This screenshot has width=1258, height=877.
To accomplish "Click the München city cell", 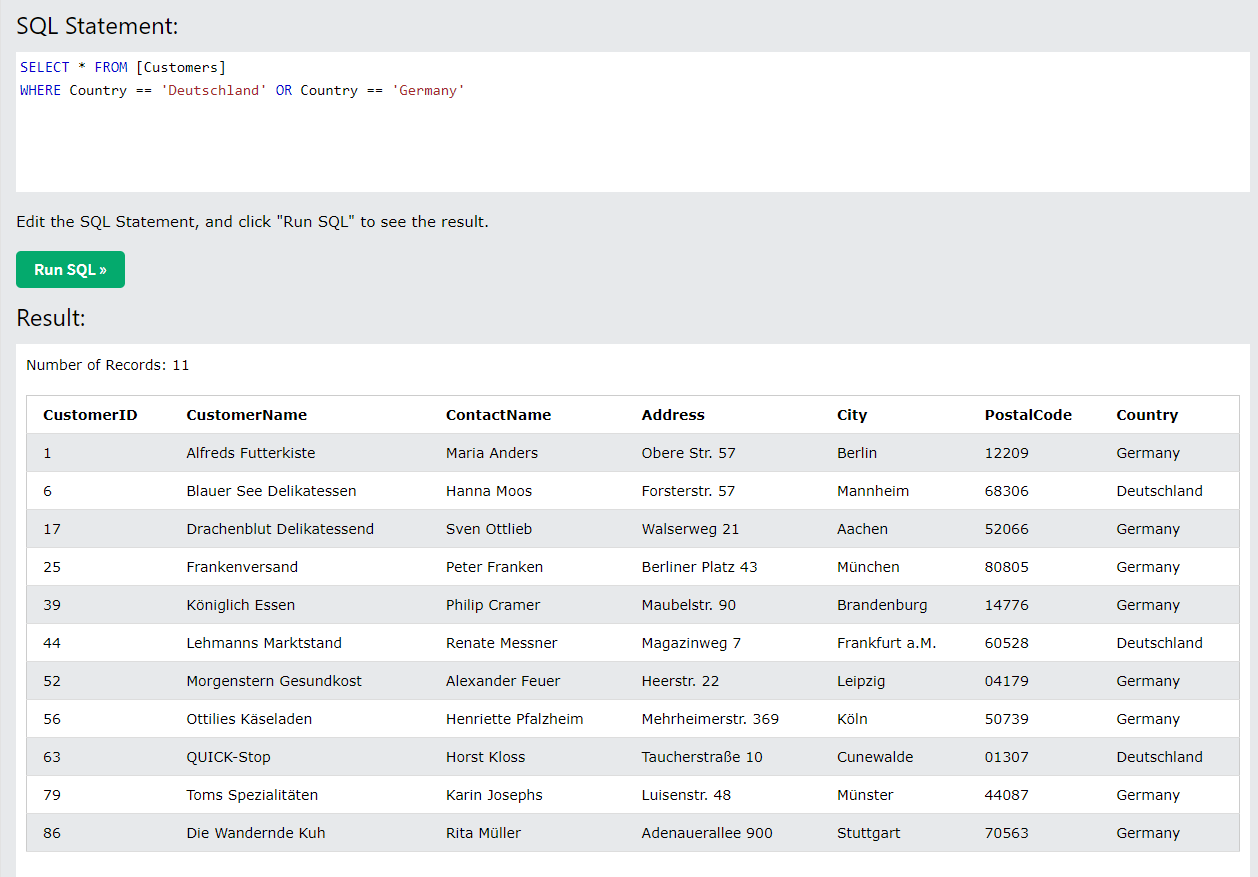I will (868, 567).
